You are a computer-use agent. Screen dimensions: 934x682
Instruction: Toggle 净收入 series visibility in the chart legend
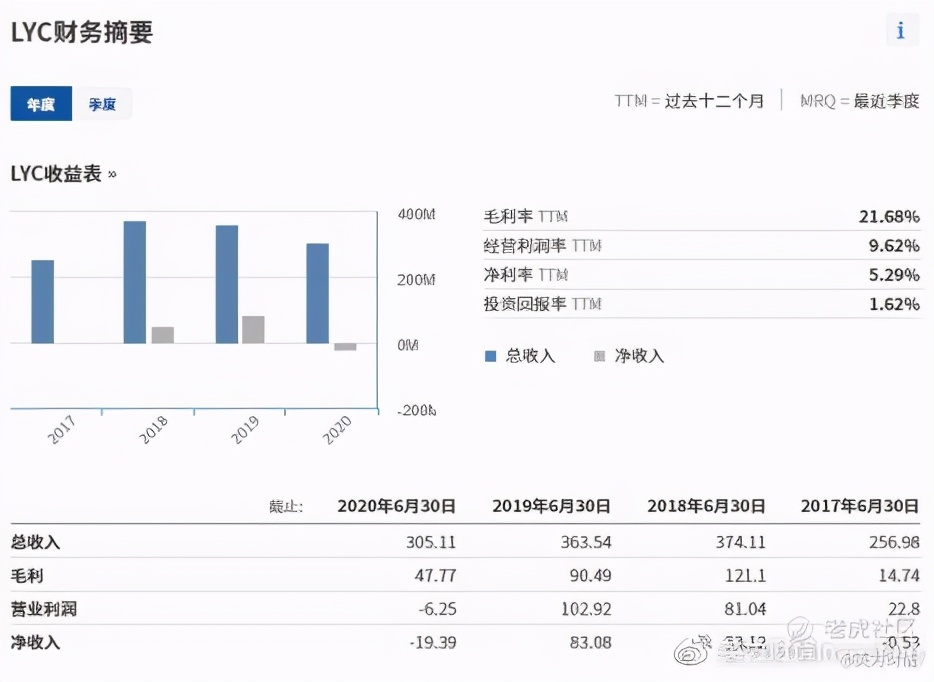coord(630,356)
